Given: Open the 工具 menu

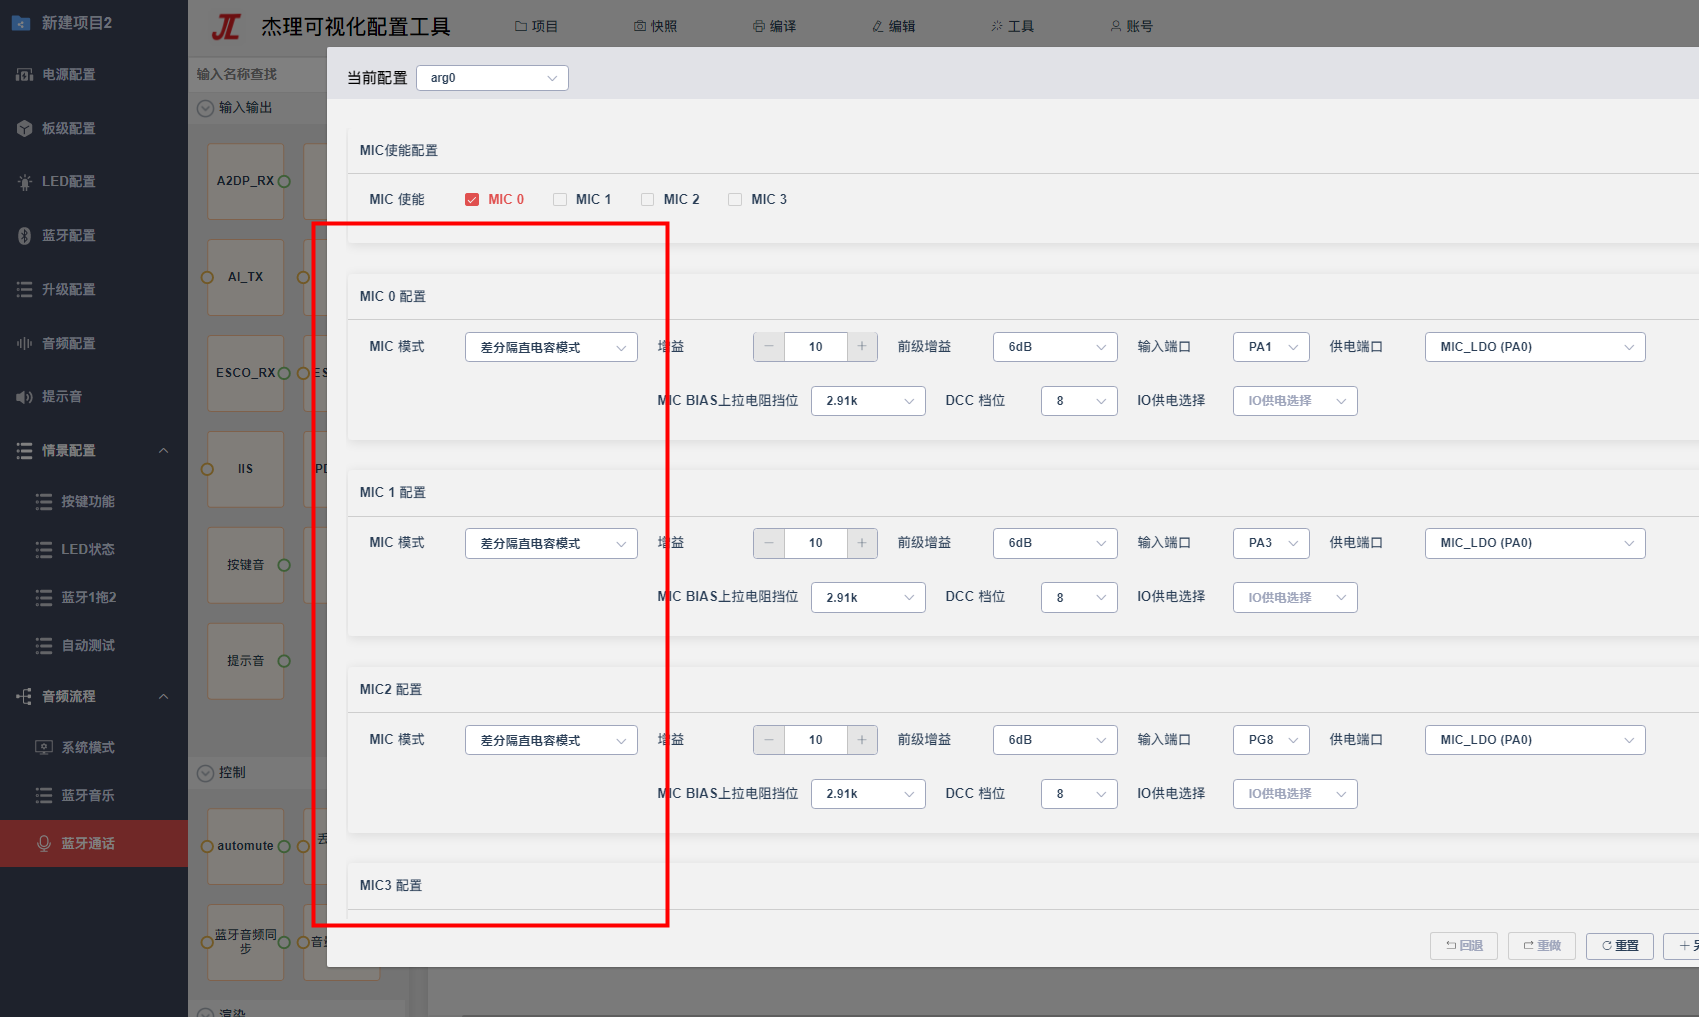Looking at the screenshot, I should pos(1012,26).
